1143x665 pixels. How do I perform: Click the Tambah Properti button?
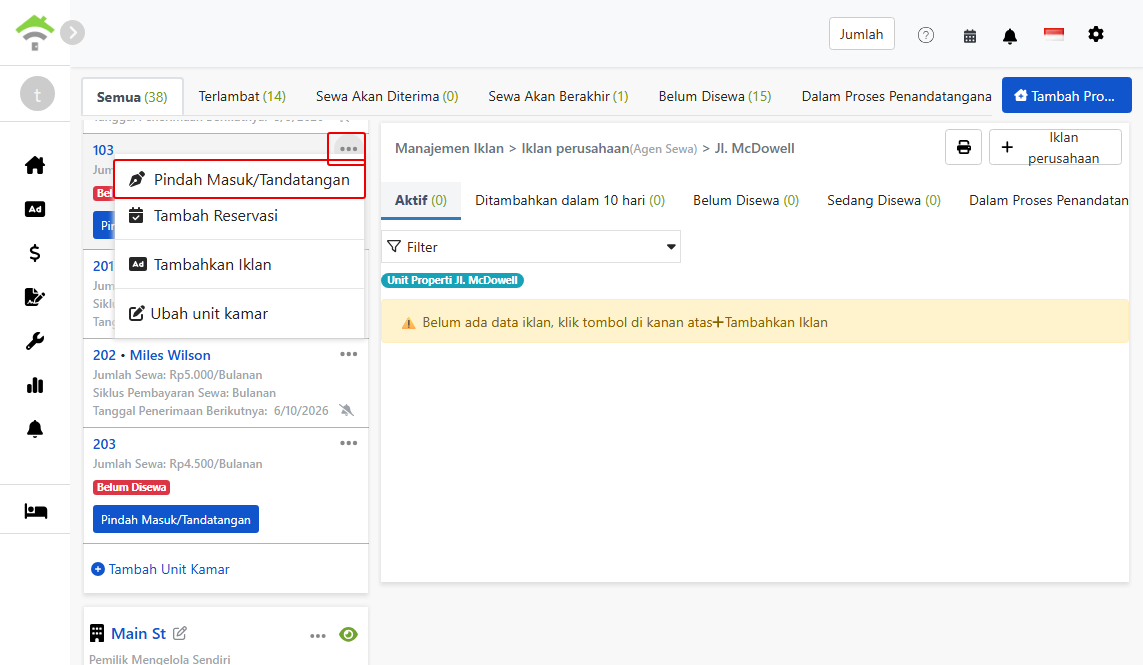[x=1066, y=96]
